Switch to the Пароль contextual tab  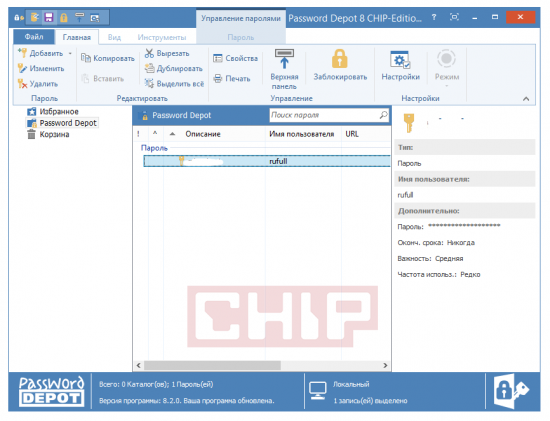tap(241, 37)
